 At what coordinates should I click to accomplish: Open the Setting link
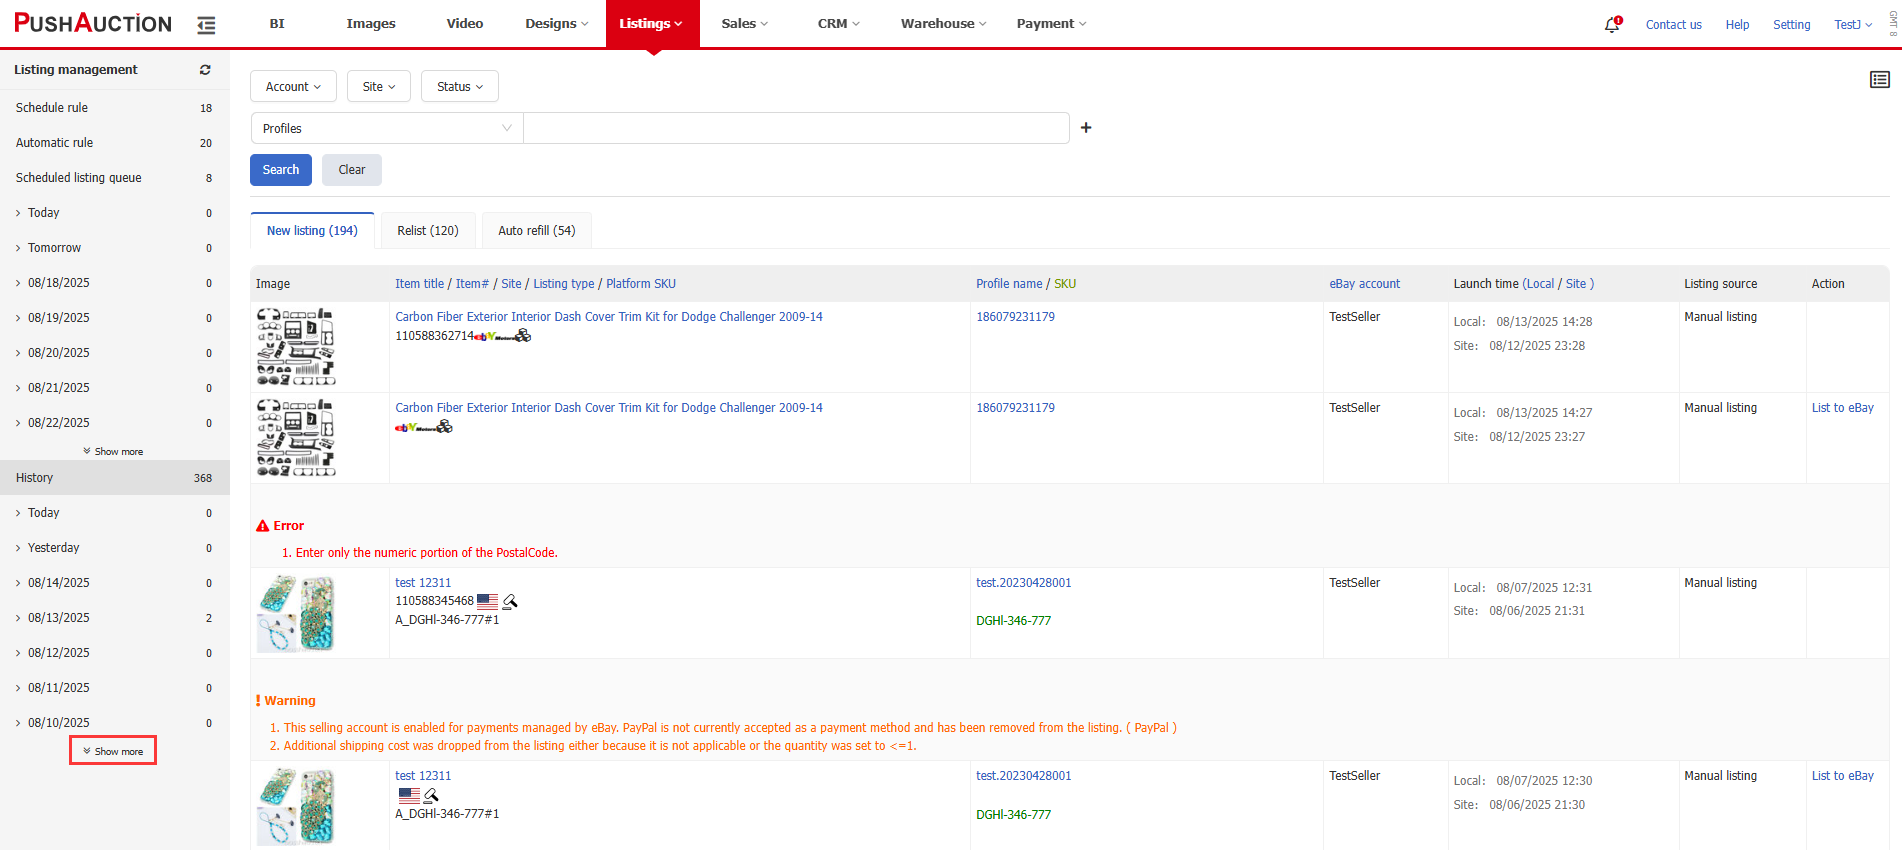tap(1792, 25)
